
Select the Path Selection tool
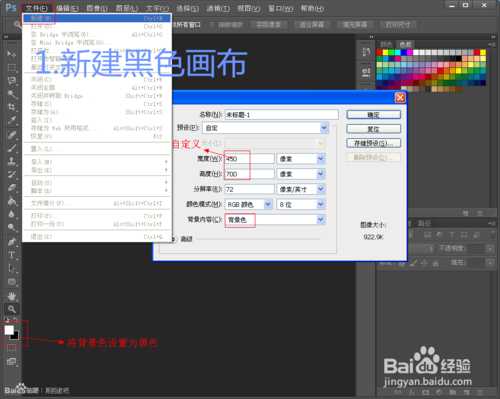[11, 268]
